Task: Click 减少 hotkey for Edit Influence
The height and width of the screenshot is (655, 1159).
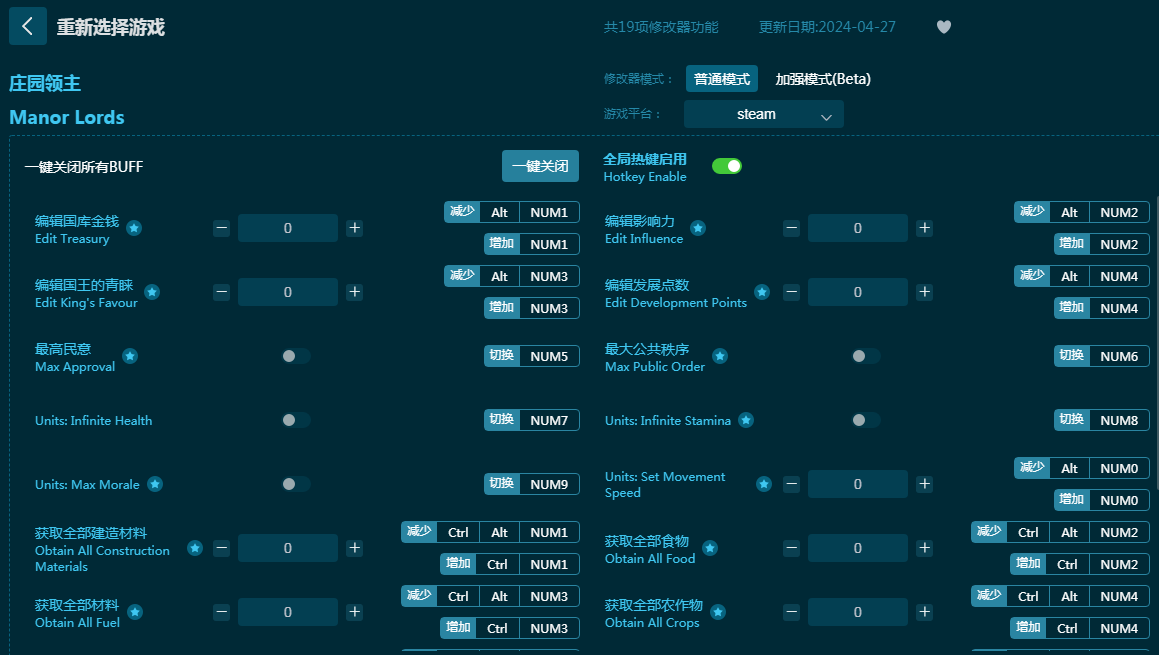Action: (x=1032, y=212)
